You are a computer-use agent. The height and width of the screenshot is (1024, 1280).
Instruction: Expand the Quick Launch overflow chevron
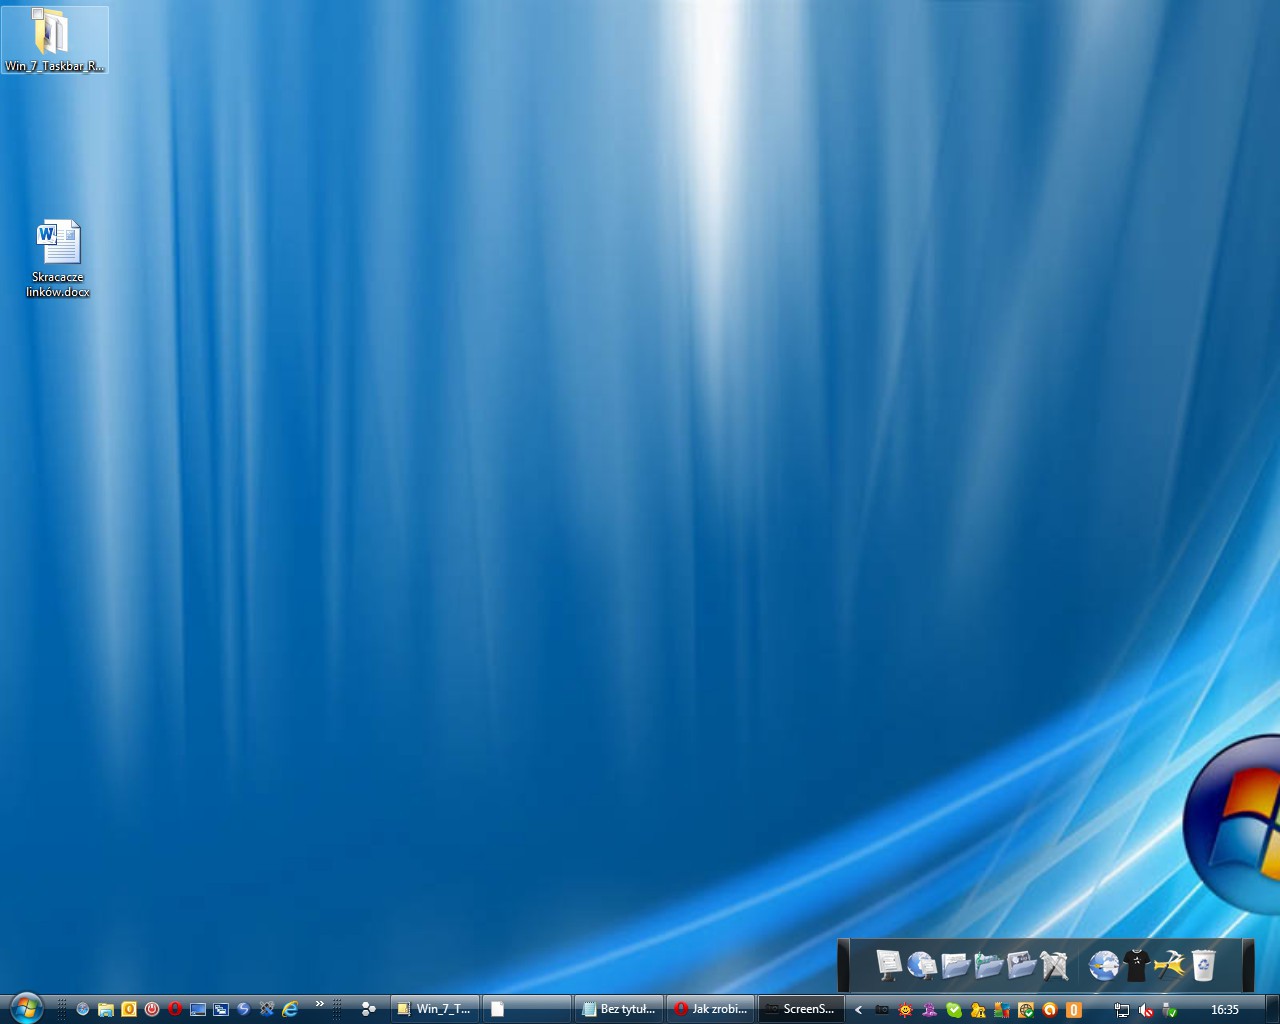click(x=320, y=1004)
